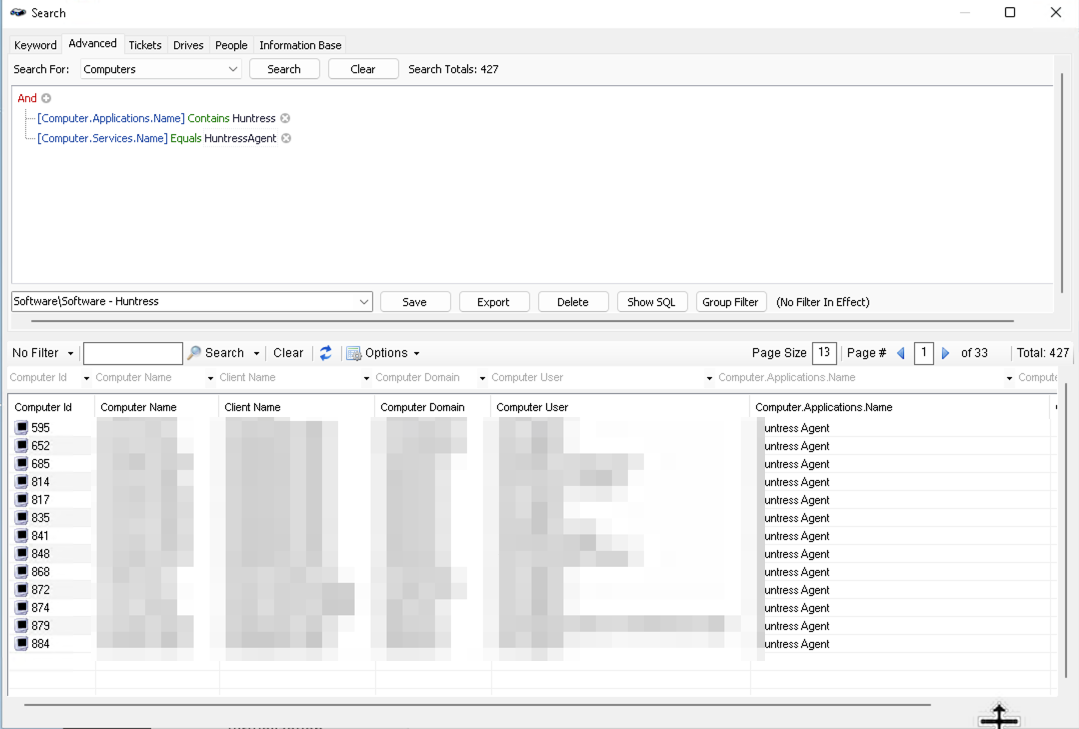Screen dimensions: 1079x729
Task: Open the results Search dropdown arrow
Action: (x=256, y=353)
